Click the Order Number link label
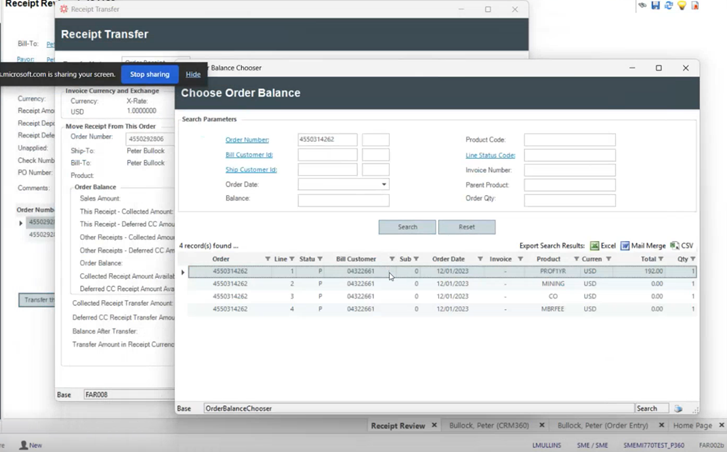Screen dimensions: 727x452 point(246,140)
